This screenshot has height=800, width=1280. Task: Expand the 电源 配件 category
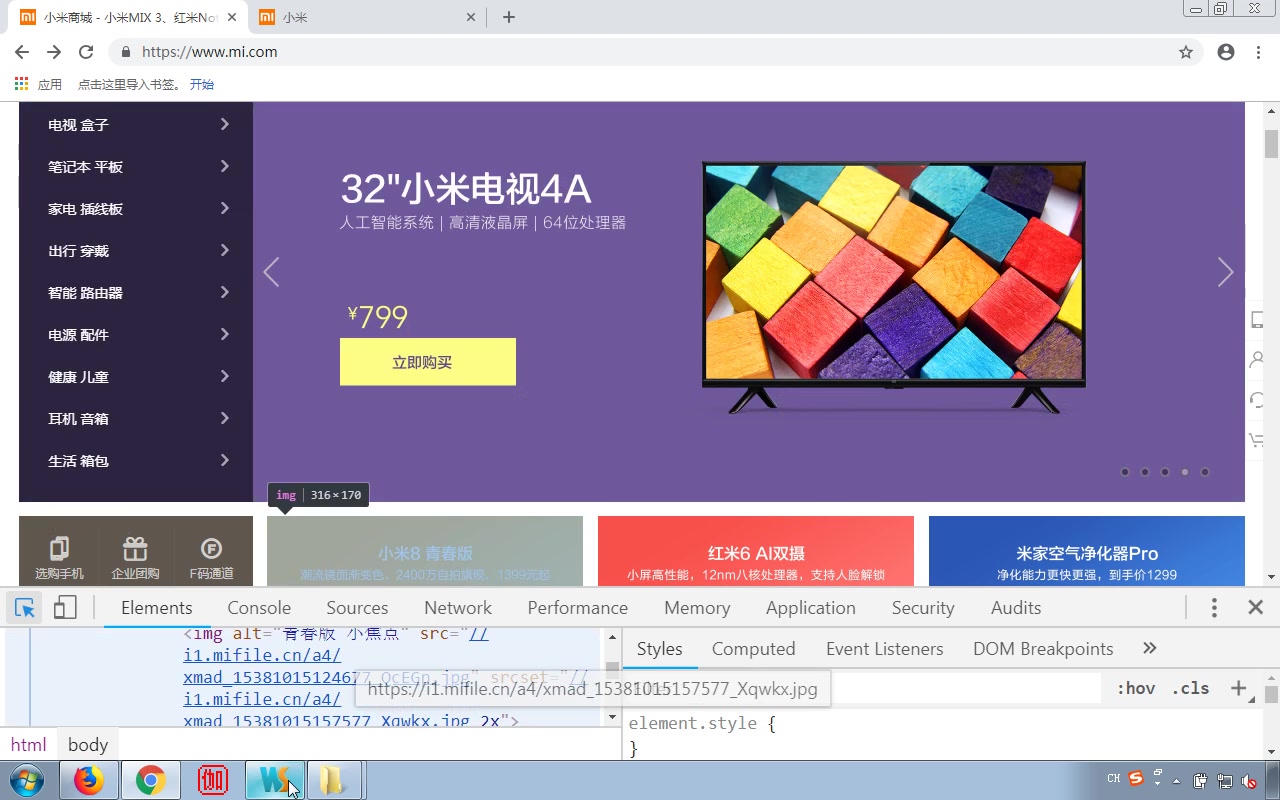pyautogui.click(x=136, y=335)
